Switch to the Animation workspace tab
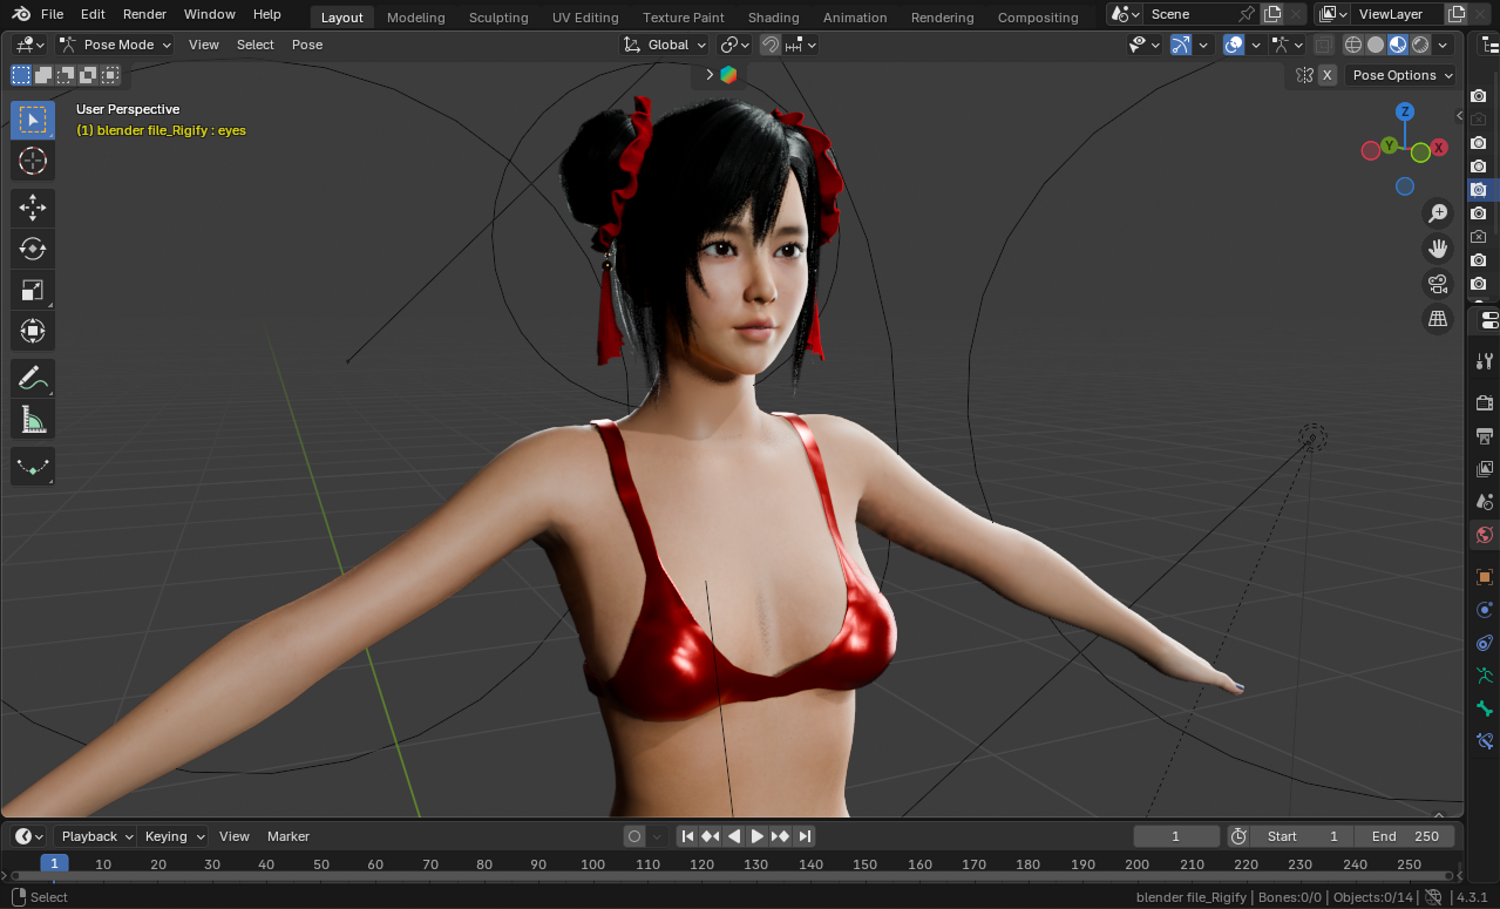 [855, 17]
